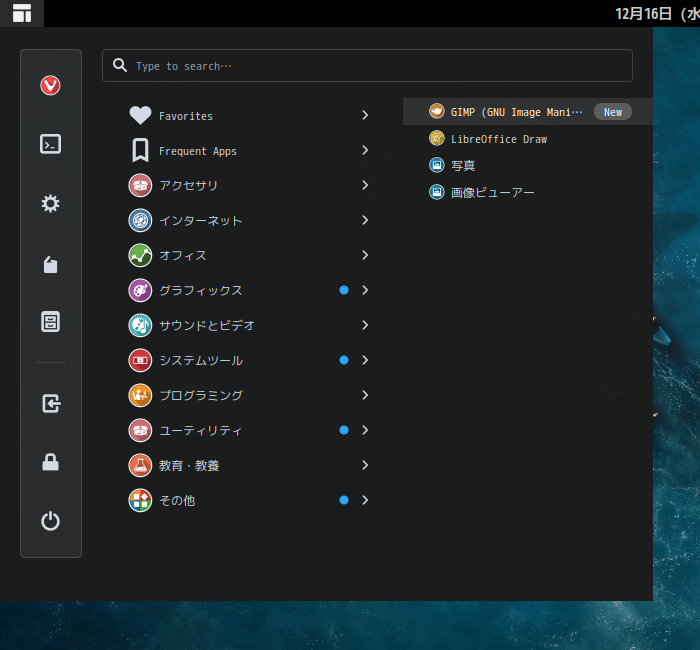The height and width of the screenshot is (650, 700).
Task: Open settings gear in sidebar
Action: click(50, 204)
